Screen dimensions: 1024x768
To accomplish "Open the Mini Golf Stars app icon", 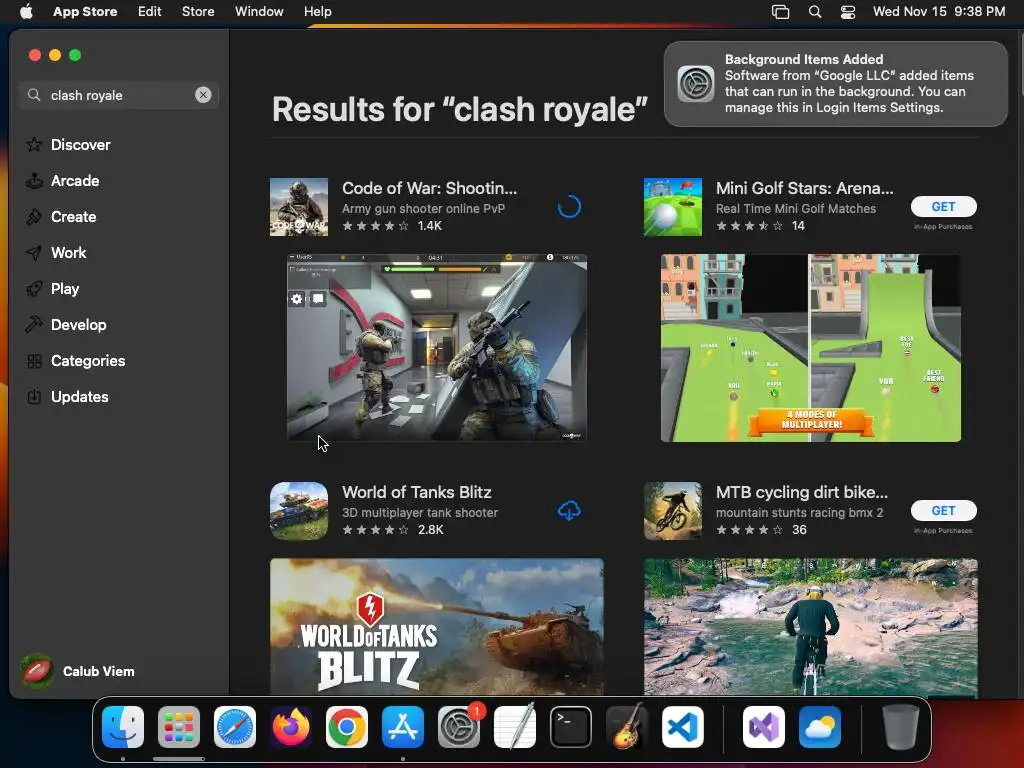I will tap(673, 207).
